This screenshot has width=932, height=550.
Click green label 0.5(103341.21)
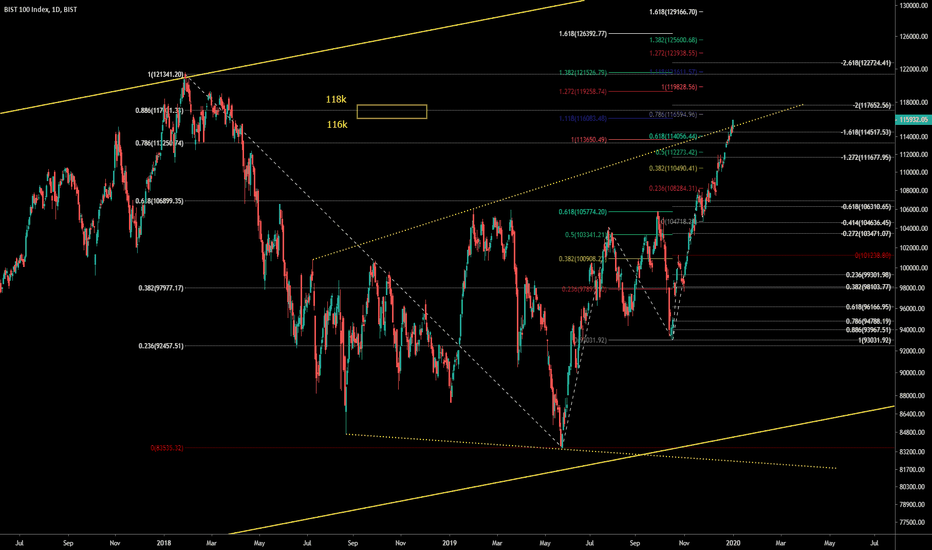coord(586,234)
